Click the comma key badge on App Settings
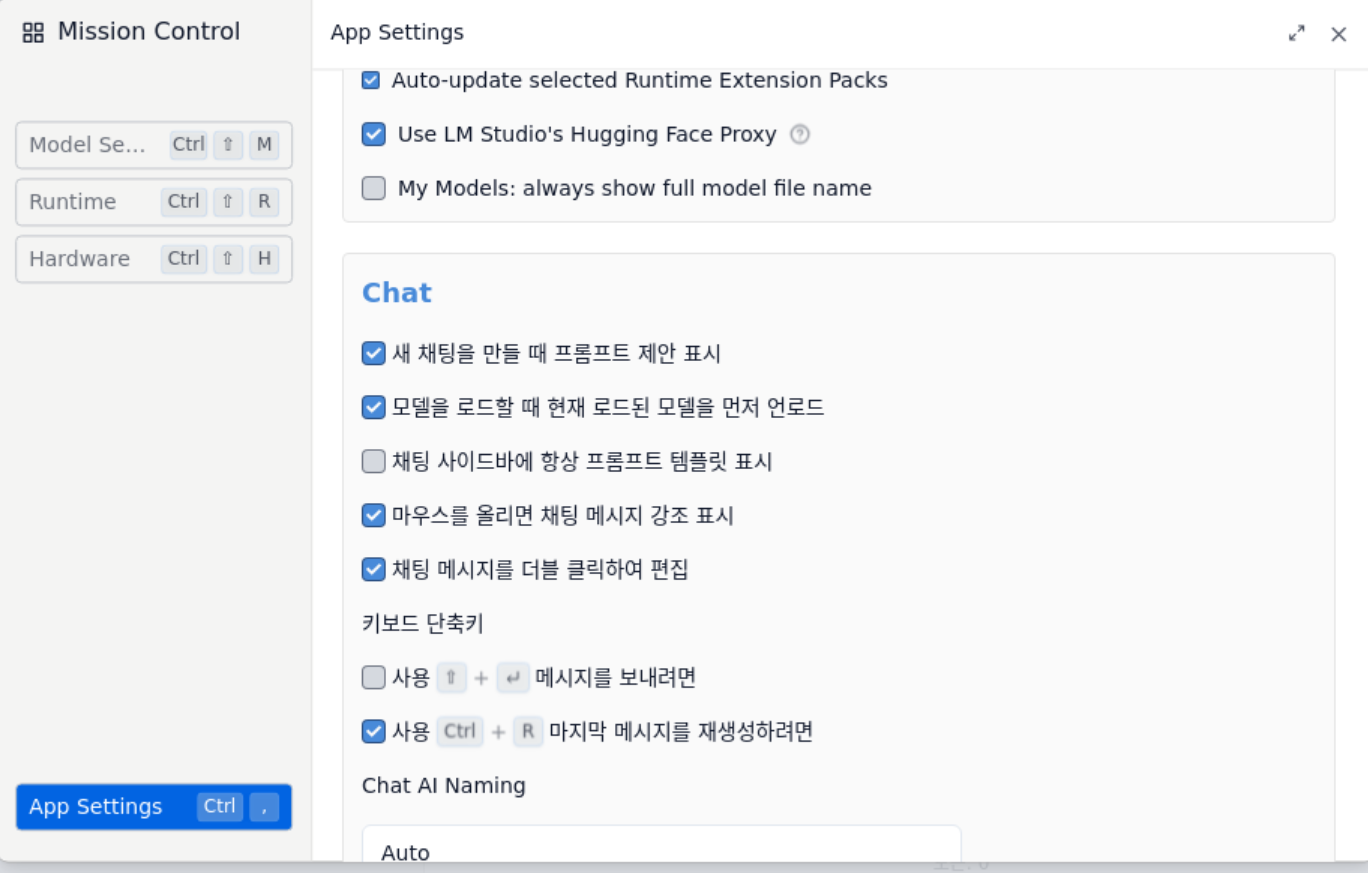1368x873 pixels. (264, 807)
